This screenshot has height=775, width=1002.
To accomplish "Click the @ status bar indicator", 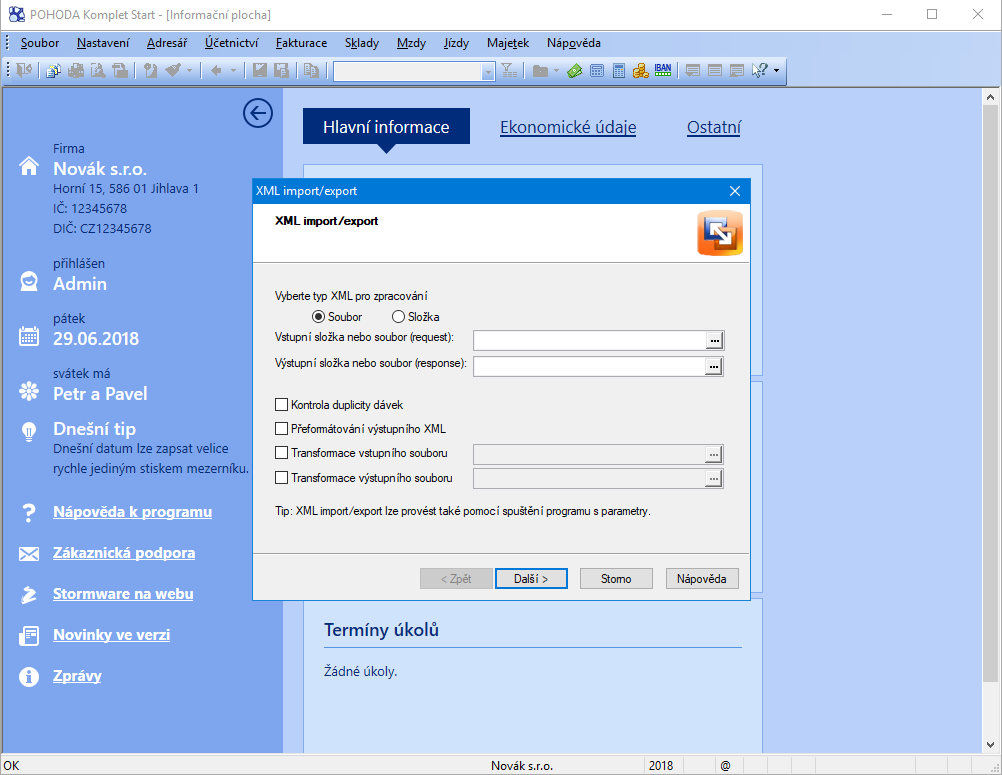I will [x=725, y=765].
